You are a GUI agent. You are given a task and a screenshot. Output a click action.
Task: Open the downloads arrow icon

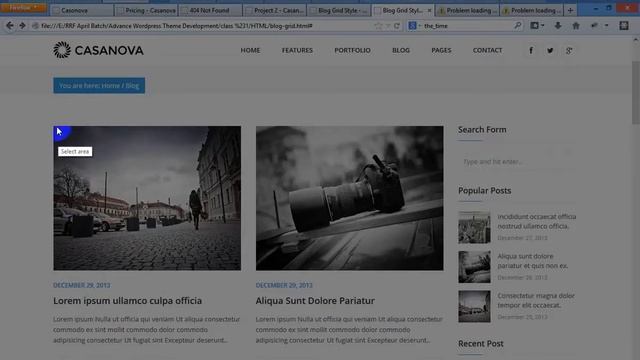558,26
